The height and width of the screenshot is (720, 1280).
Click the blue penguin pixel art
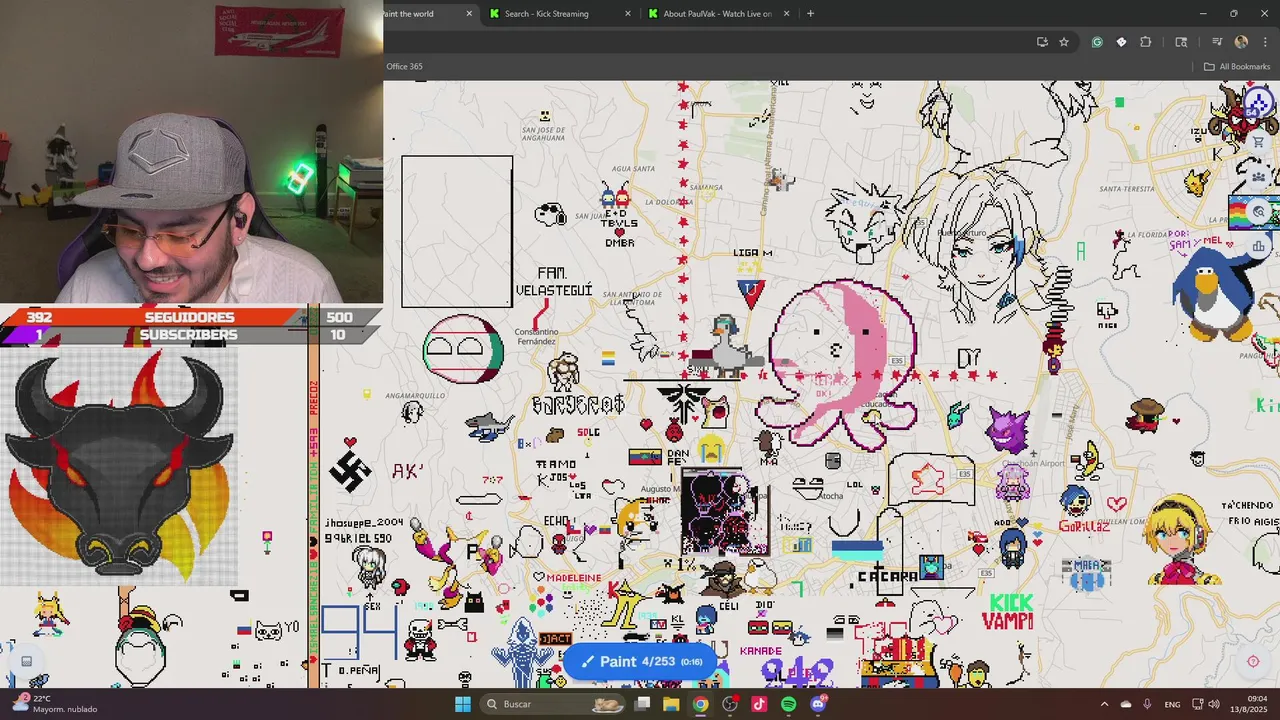click(1213, 295)
